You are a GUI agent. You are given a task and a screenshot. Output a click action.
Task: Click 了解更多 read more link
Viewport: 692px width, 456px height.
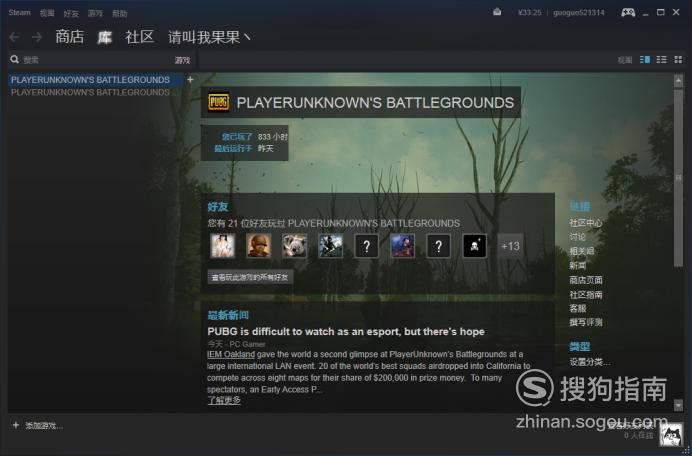coord(224,400)
